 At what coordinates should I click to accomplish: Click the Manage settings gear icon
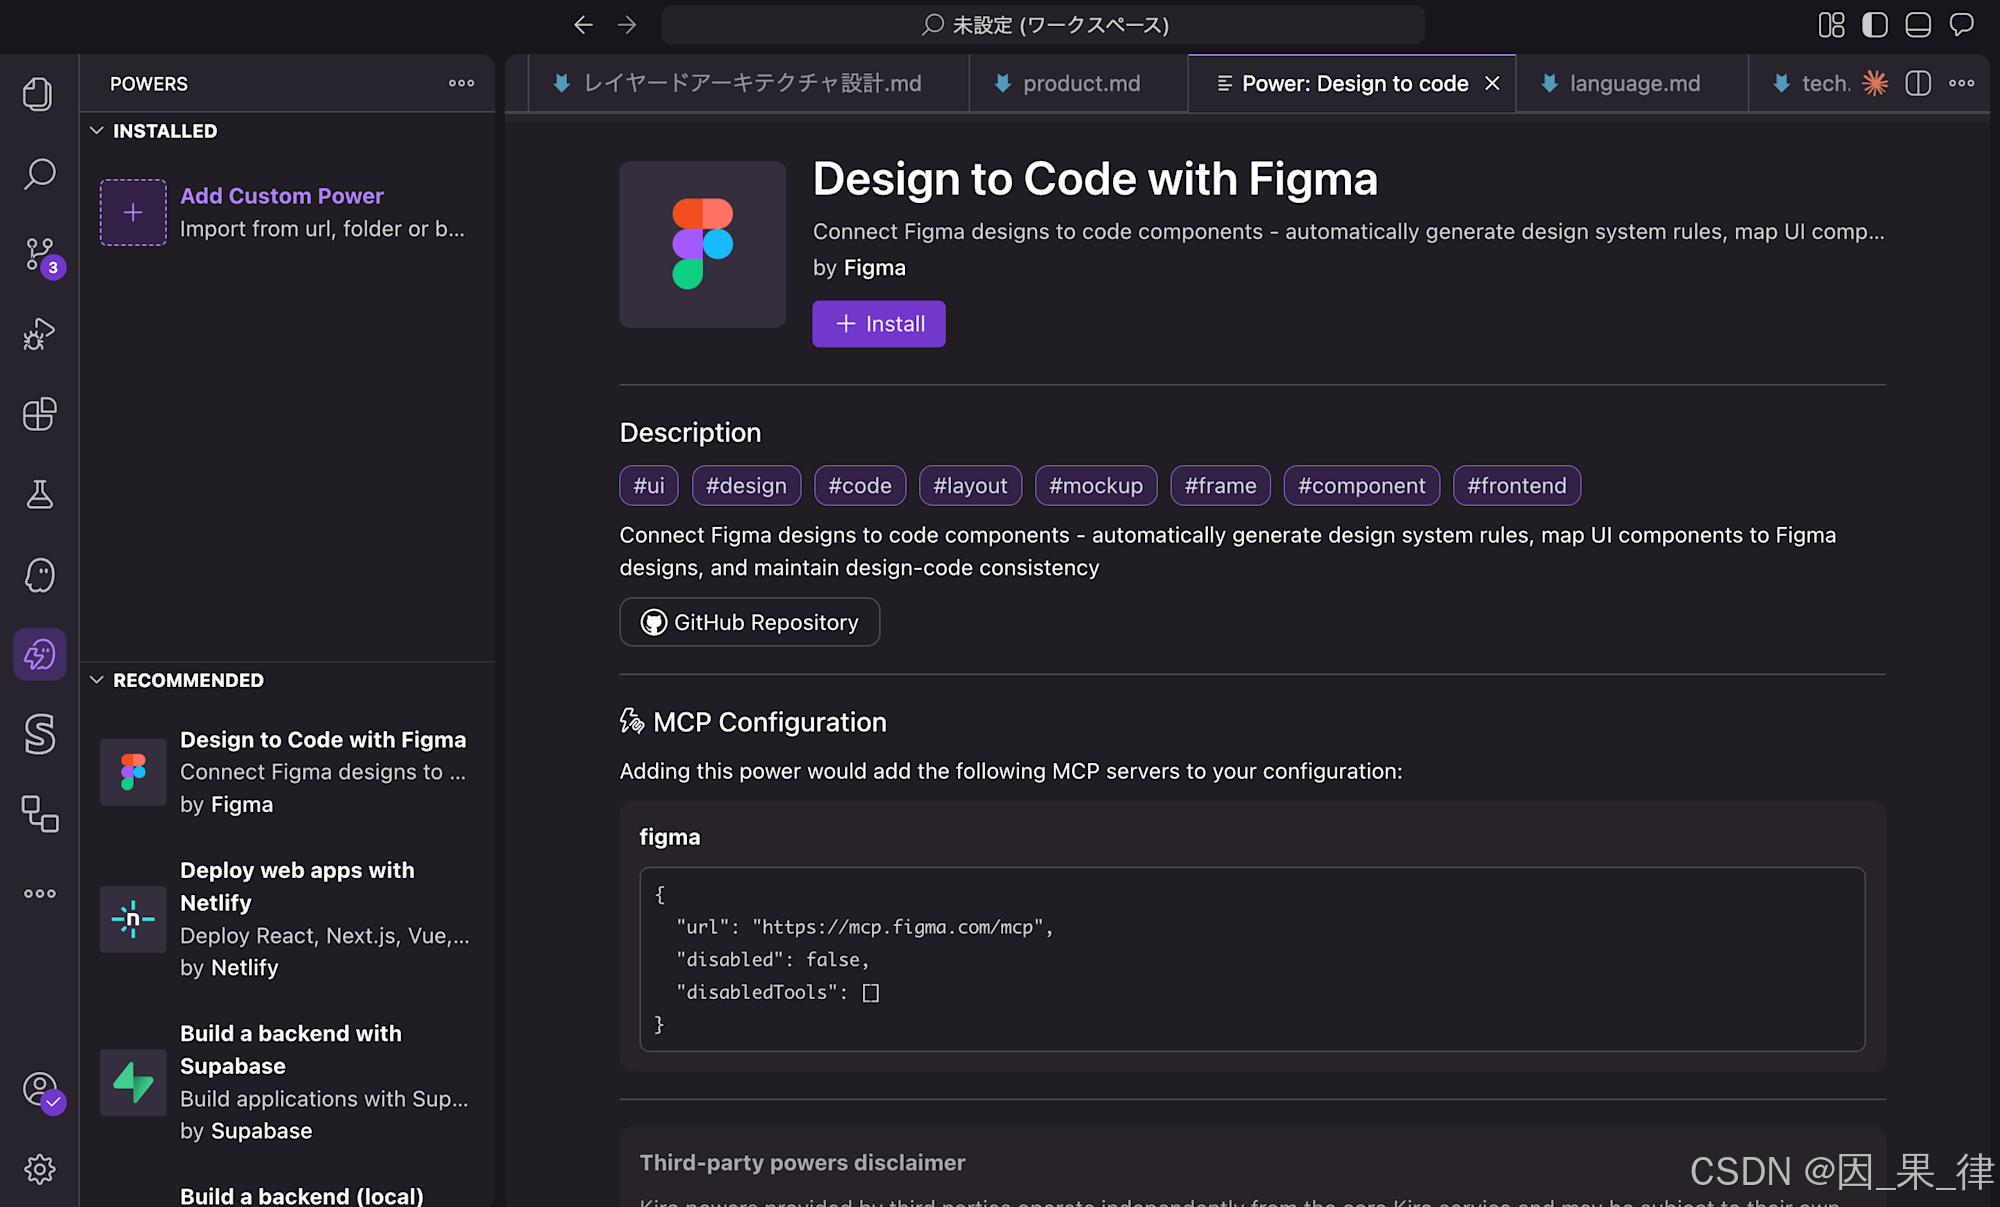39,1169
